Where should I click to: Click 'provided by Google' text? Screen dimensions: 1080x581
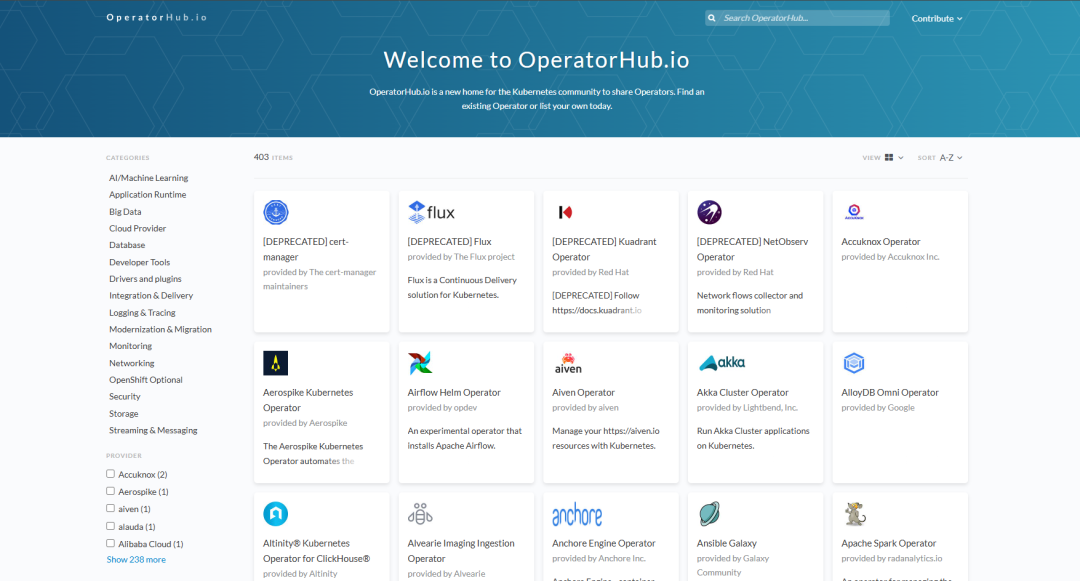878,408
